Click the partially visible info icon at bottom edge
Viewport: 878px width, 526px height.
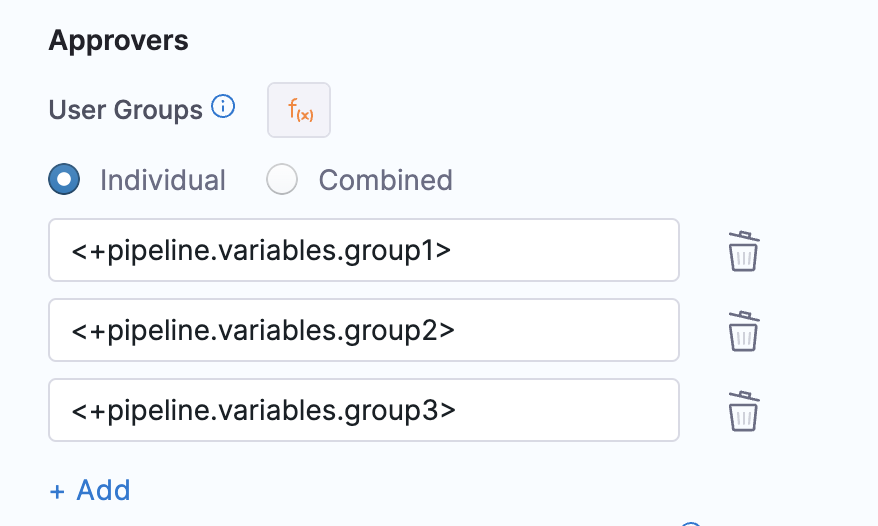coord(691,523)
